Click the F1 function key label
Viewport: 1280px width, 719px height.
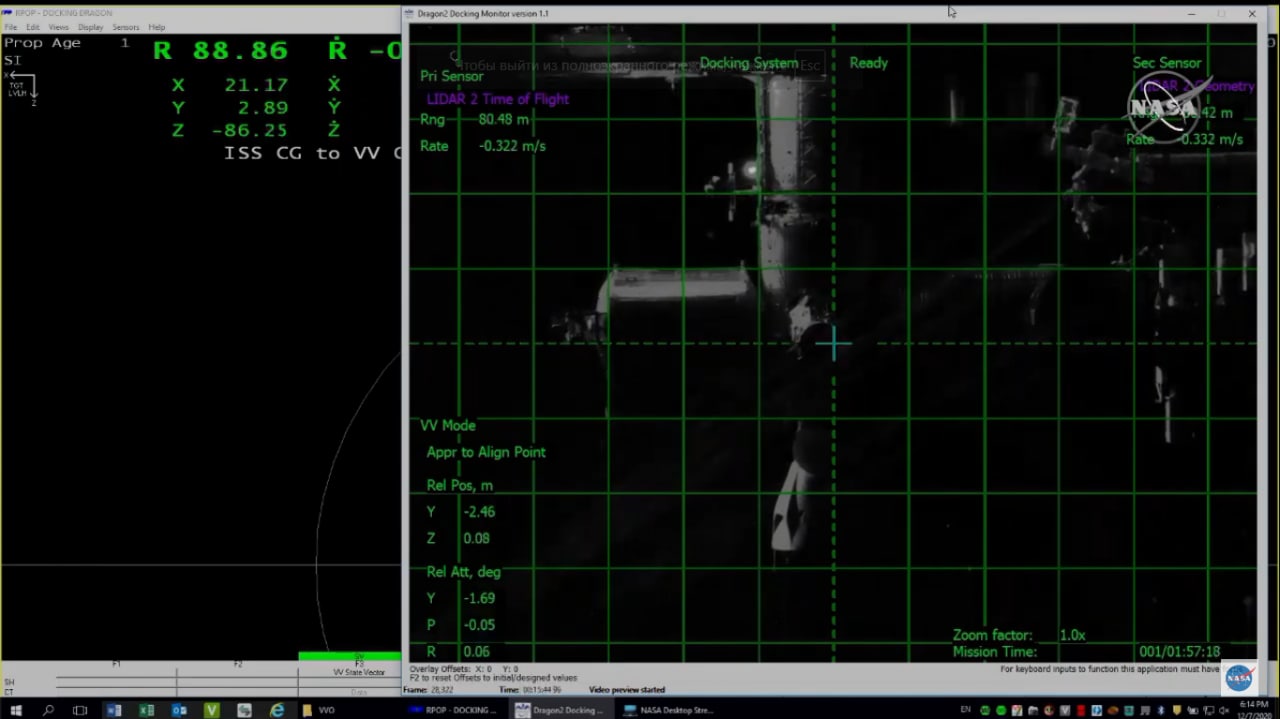116,664
